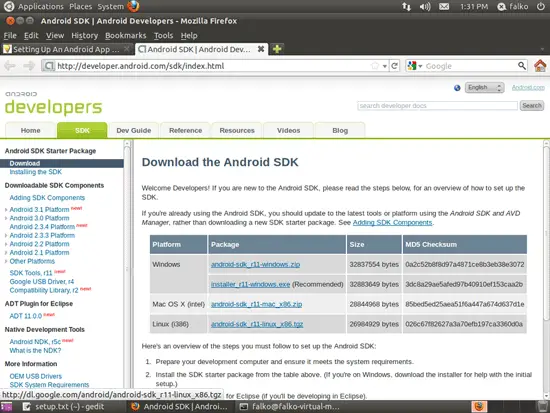The height and width of the screenshot is (413, 550).
Task: Click the search magnifier in Google box
Action: 522,66
